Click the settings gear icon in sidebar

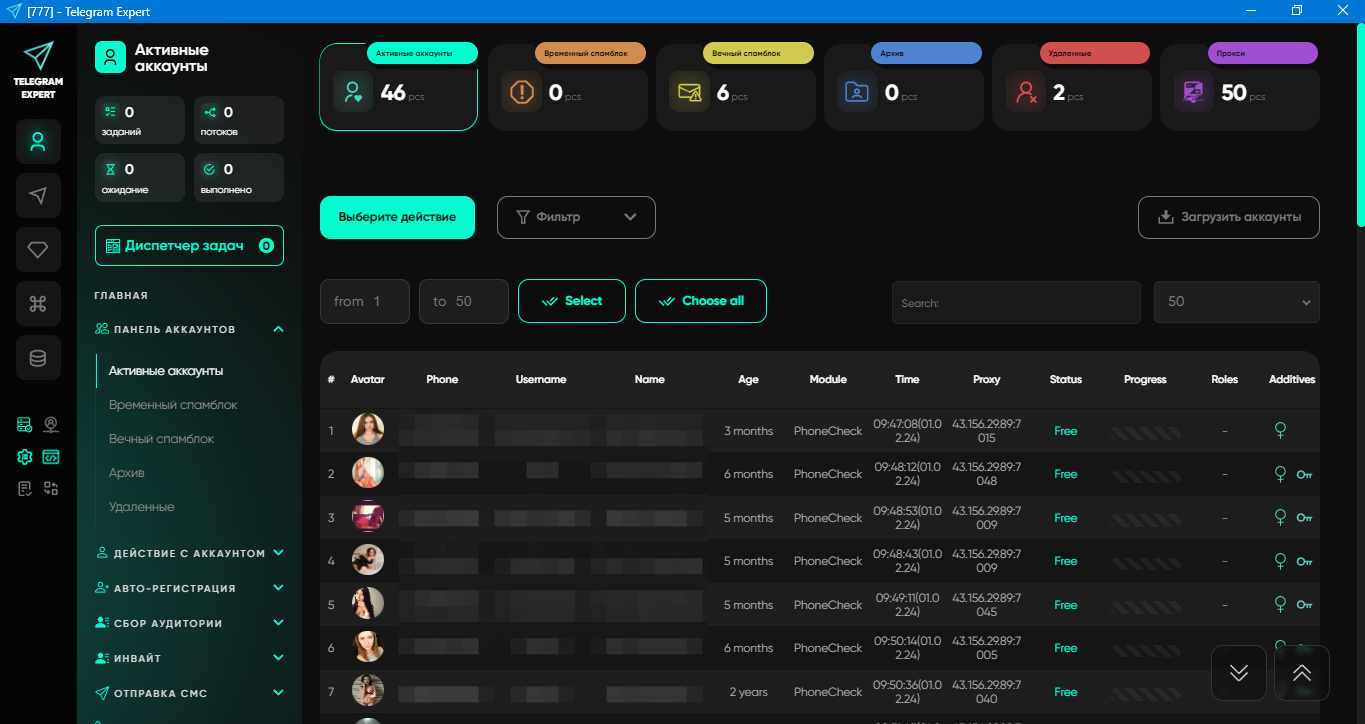tap(25, 457)
